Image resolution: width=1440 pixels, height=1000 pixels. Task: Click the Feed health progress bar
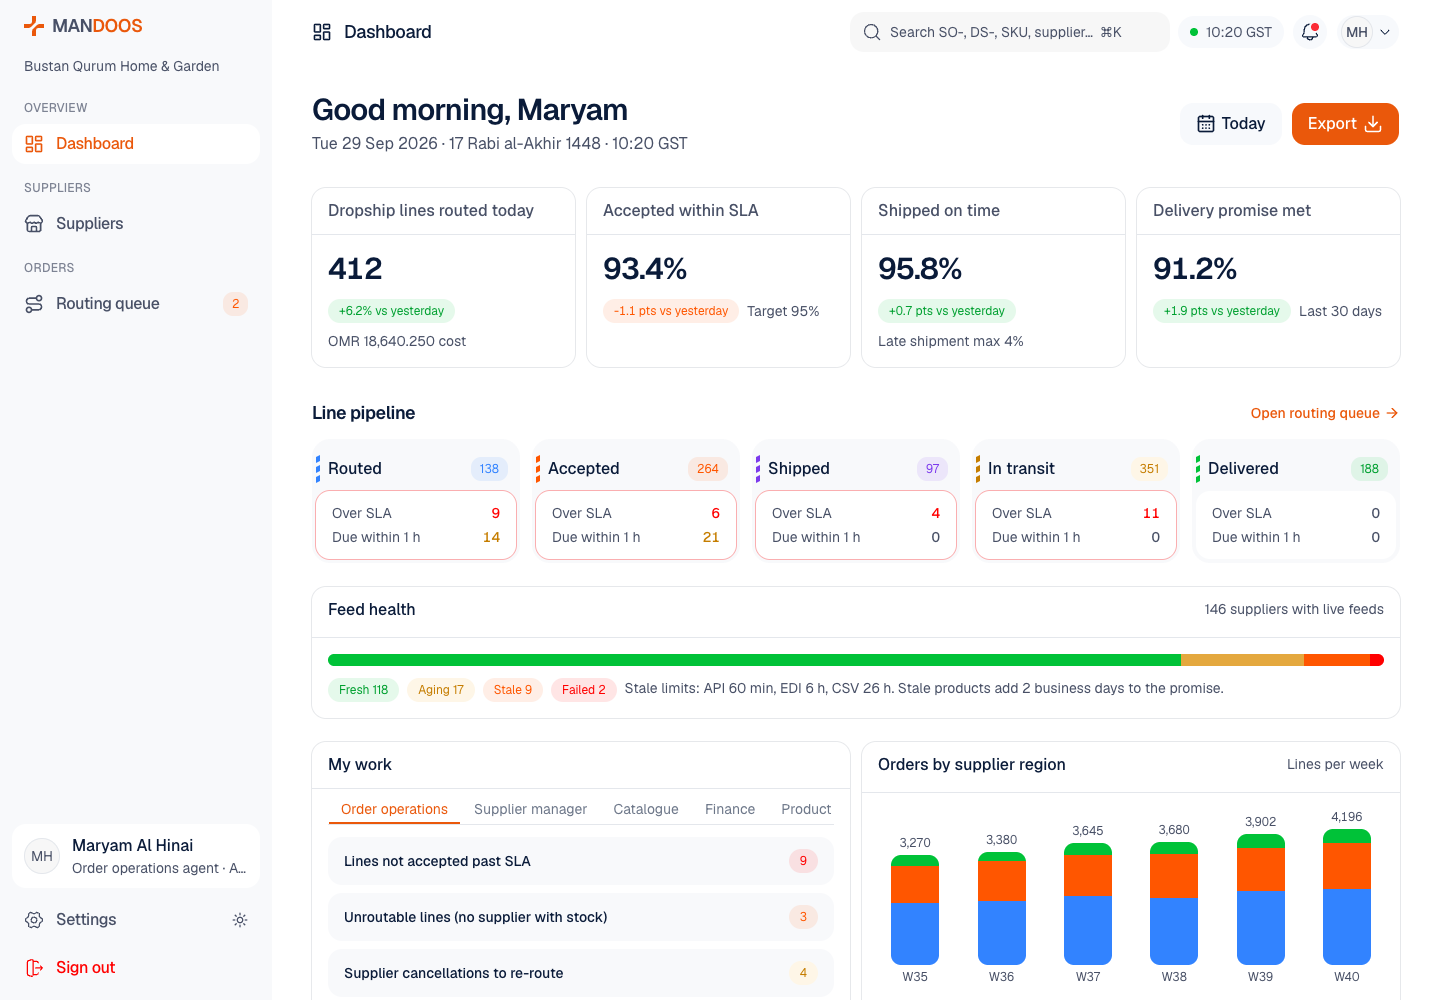click(x=856, y=660)
